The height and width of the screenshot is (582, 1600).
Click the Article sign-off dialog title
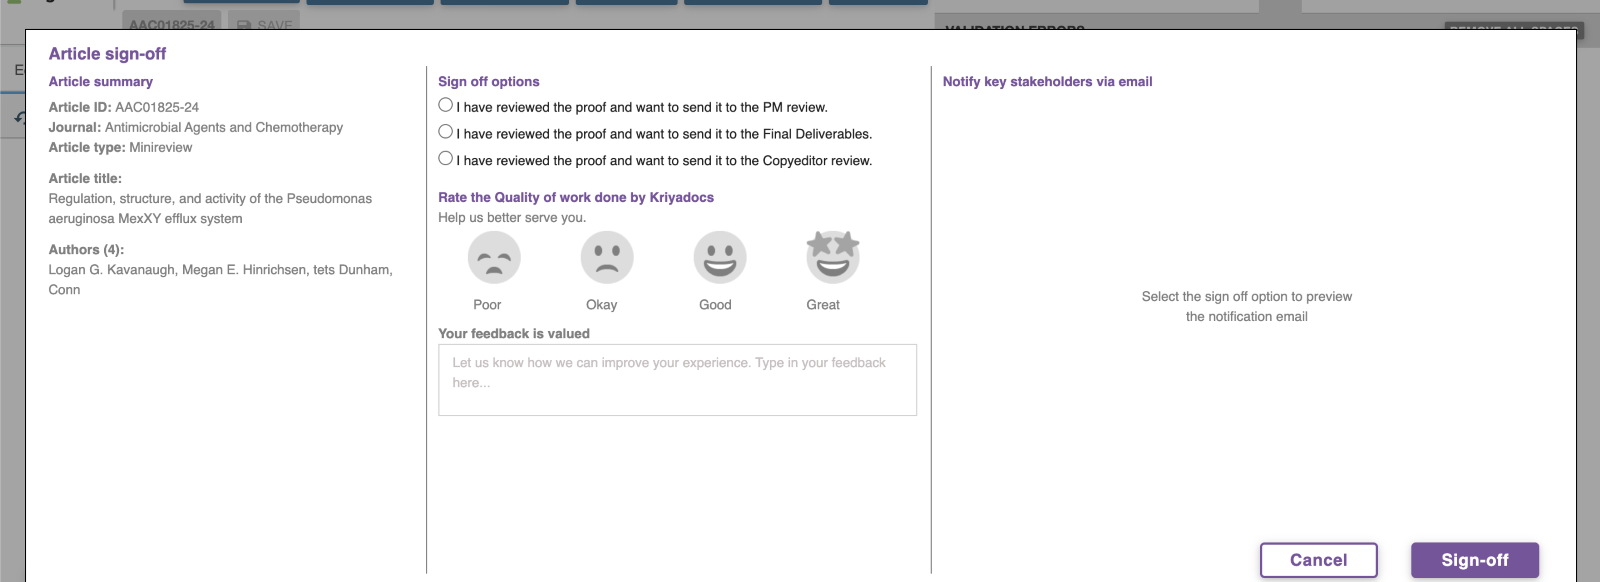coord(107,54)
